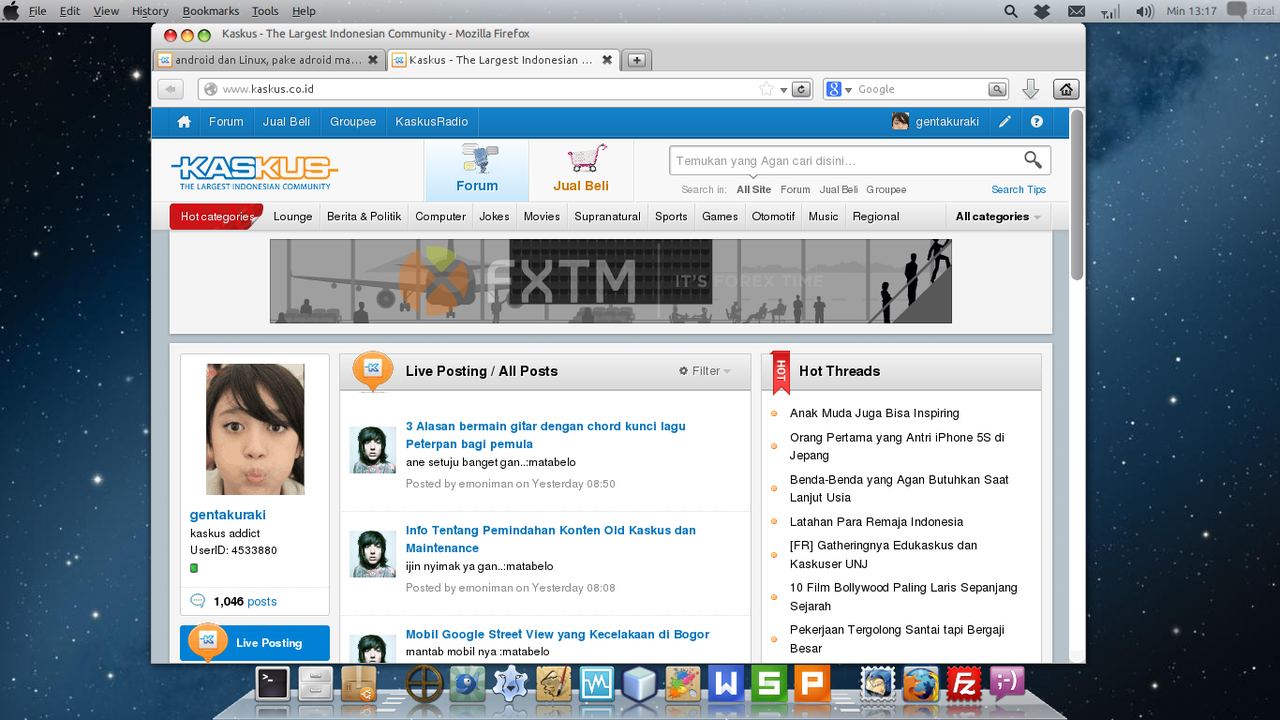Open the file manager drawer icon in dock
This screenshot has width=1280, height=720.
[316, 684]
